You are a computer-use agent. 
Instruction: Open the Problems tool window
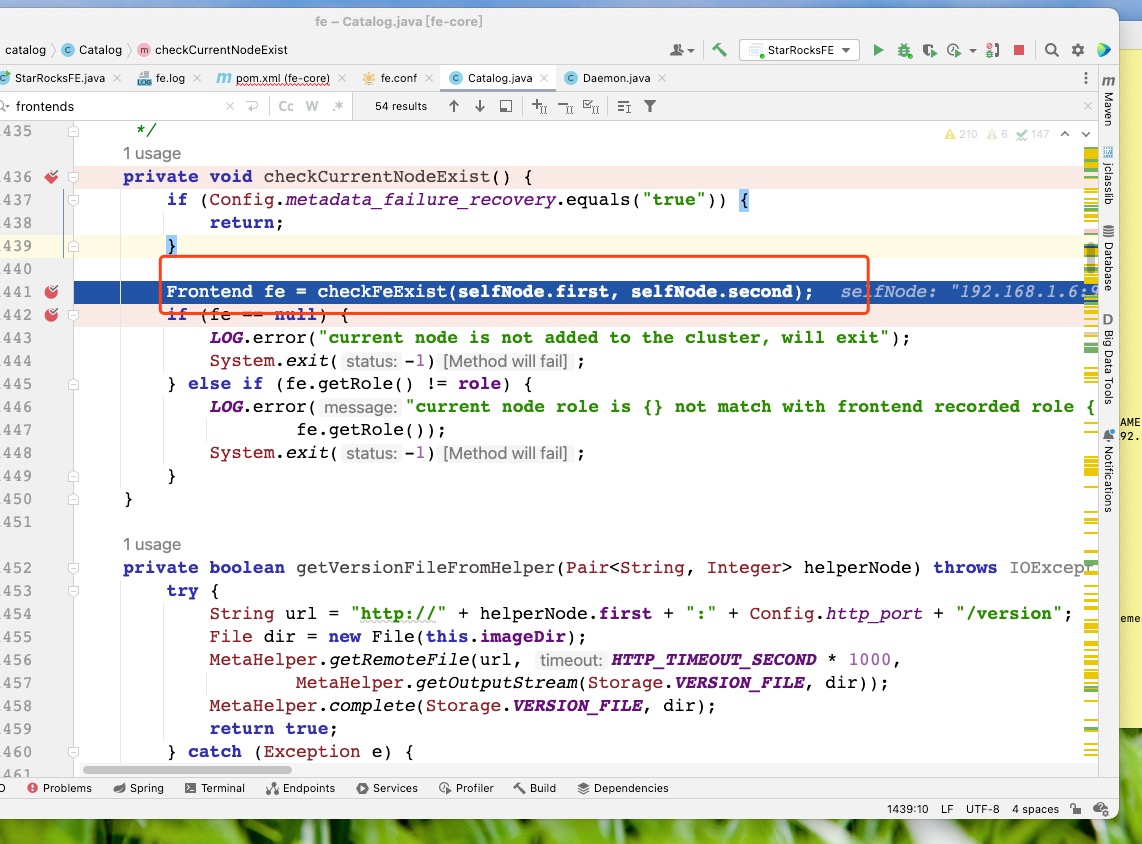click(x=59, y=788)
